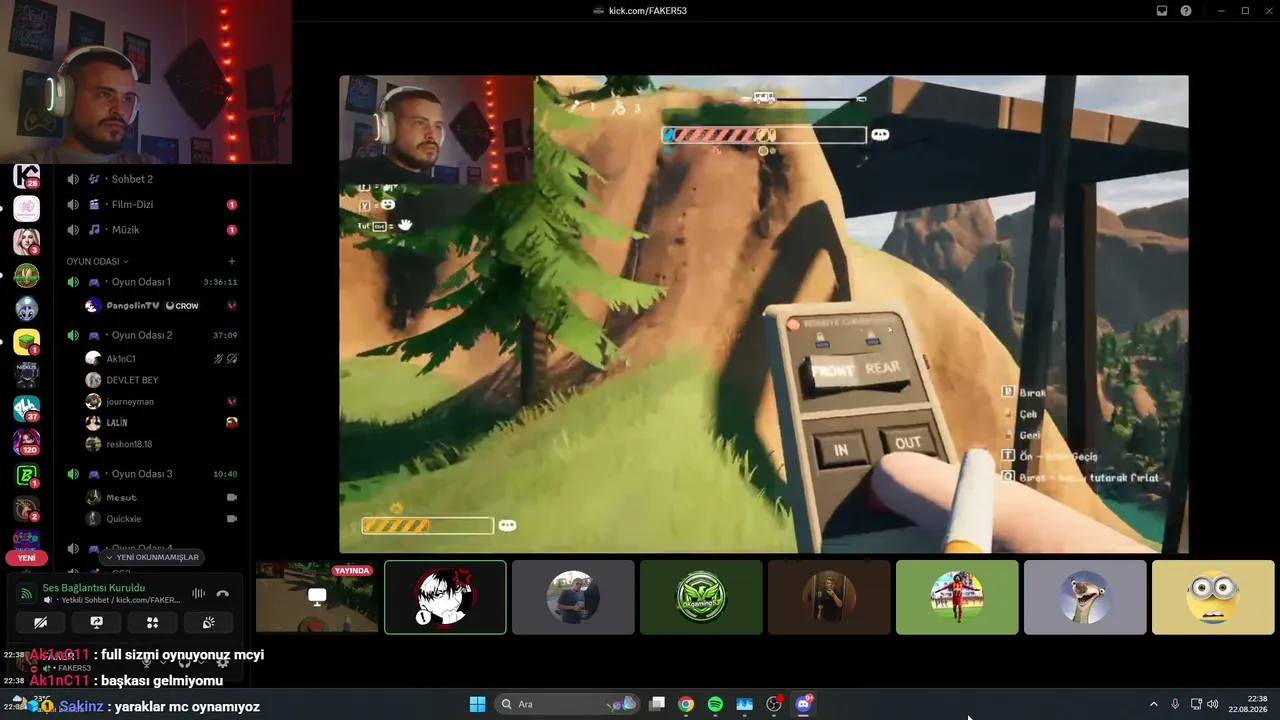Viewport: 1280px width, 720px height.
Task: Select the green gaming logo participant tile
Action: click(701, 597)
